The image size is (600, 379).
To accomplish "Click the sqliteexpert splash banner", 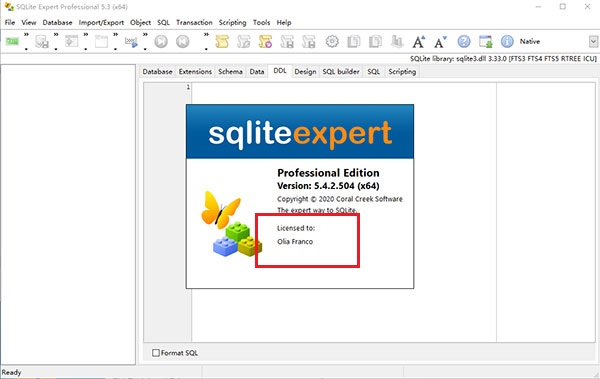I will click(x=300, y=132).
